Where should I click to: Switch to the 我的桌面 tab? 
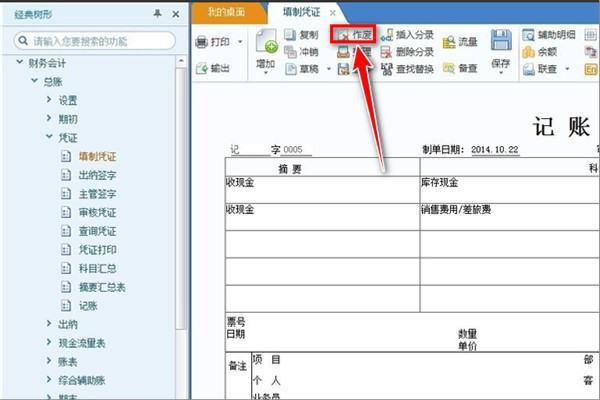228,13
